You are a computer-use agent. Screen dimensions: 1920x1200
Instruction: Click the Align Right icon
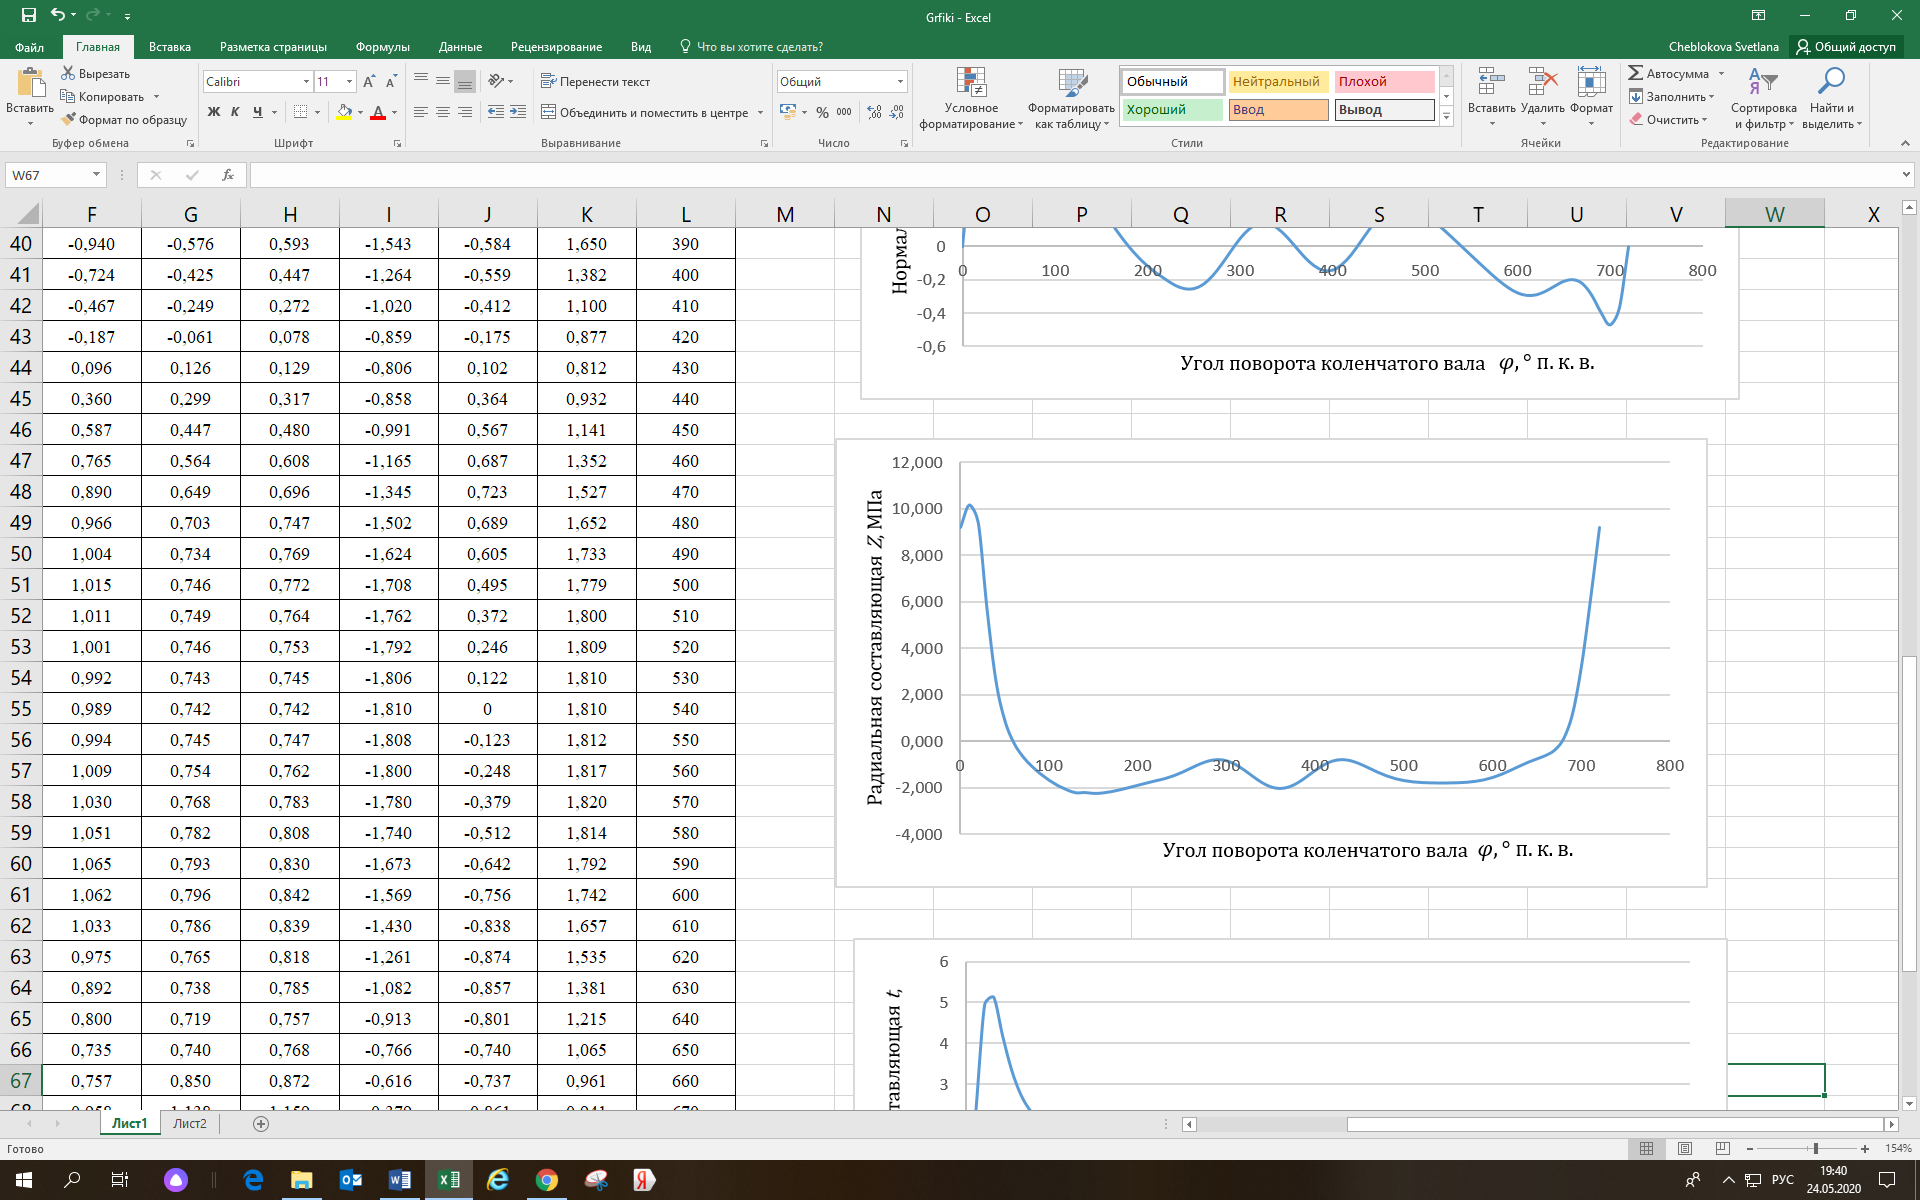pyautogui.click(x=465, y=112)
